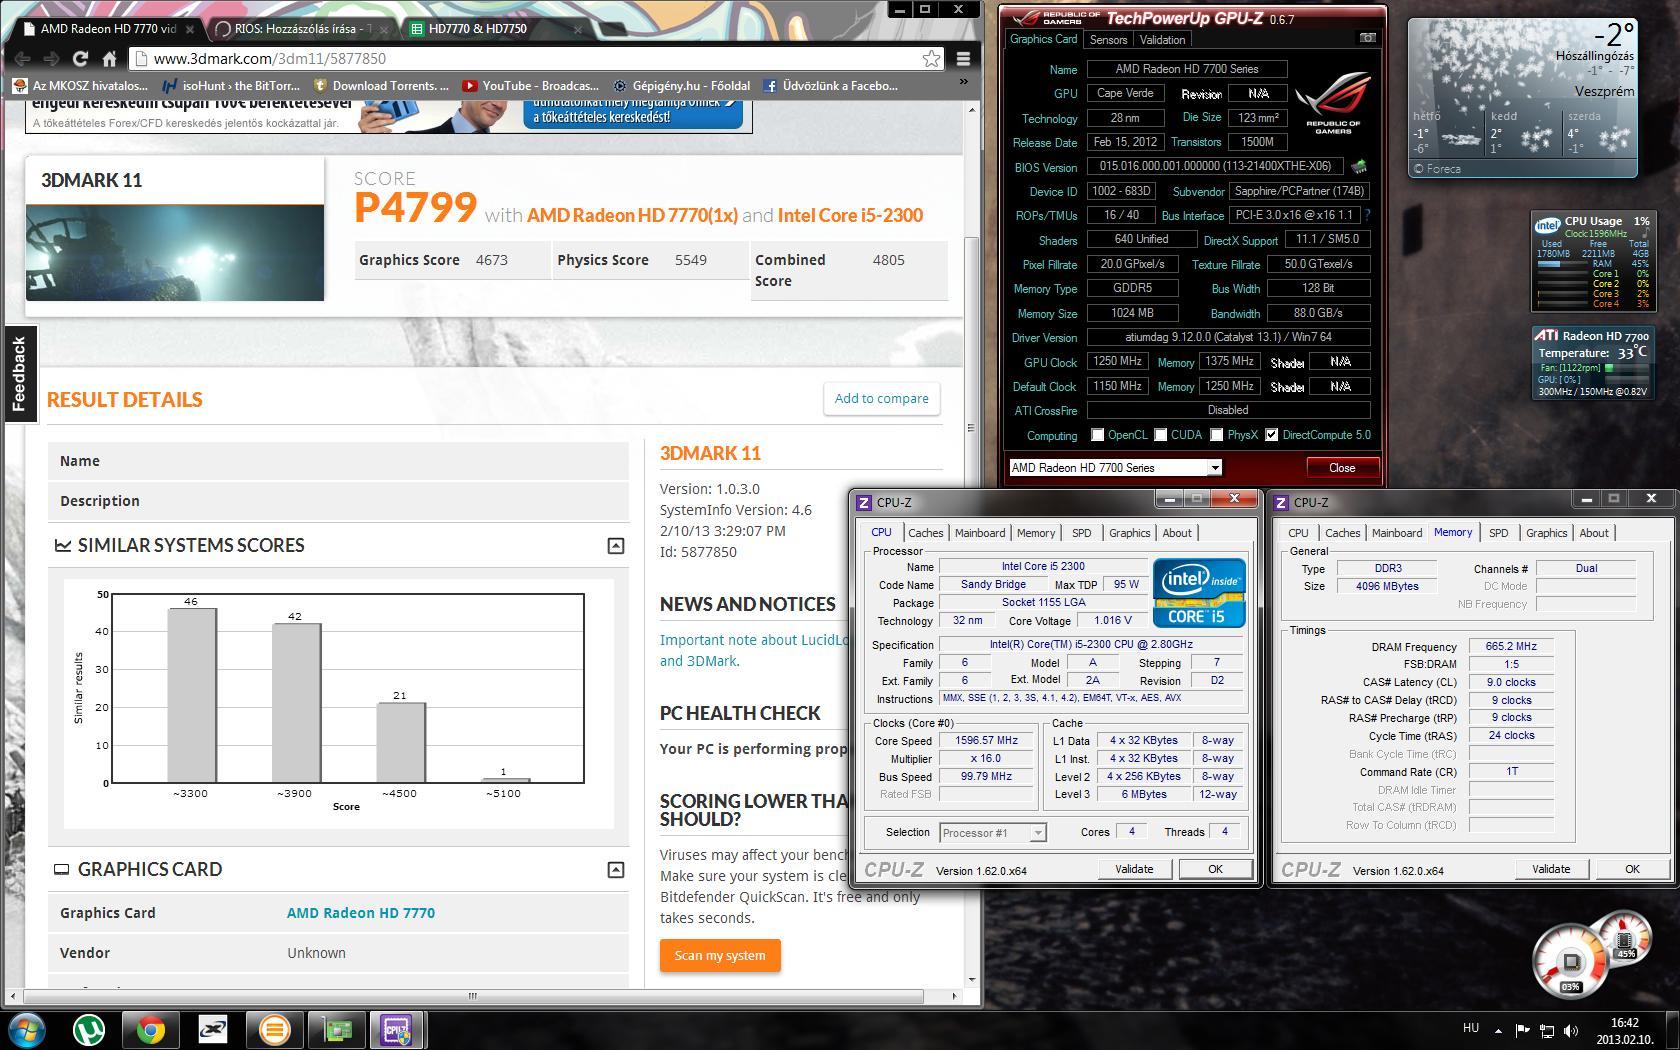Switch to the RIOS Hozzászólás írása tab
Image resolution: width=1680 pixels, height=1050 pixels.
click(x=301, y=29)
